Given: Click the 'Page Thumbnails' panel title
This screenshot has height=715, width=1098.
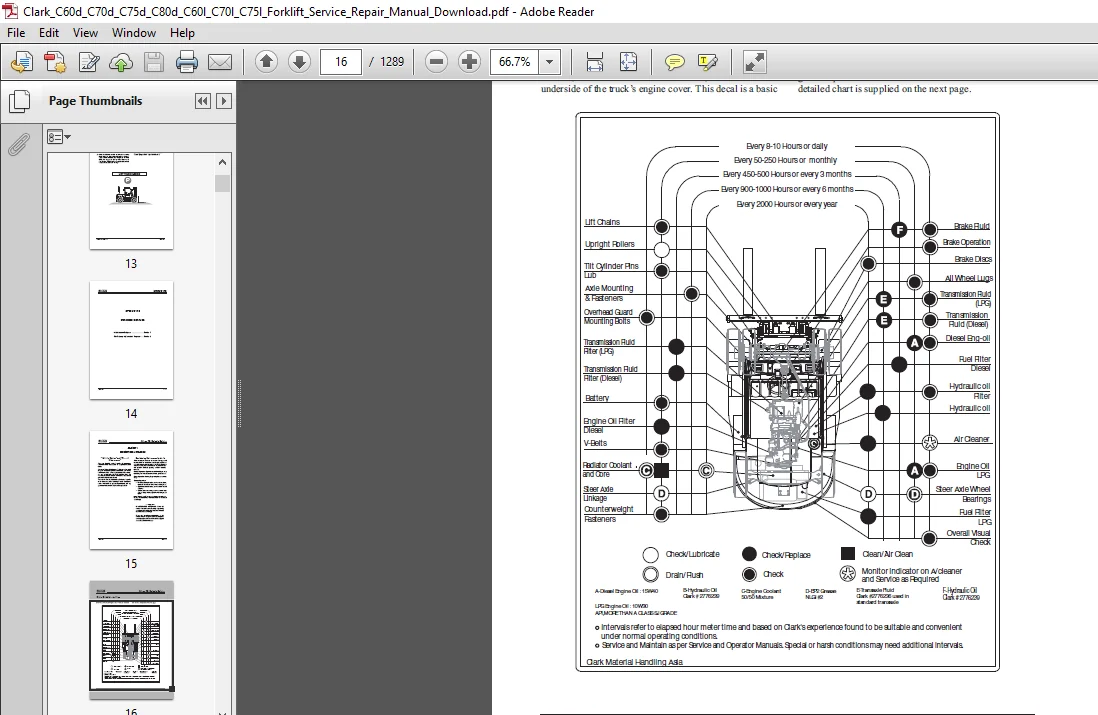Looking at the screenshot, I should [x=95, y=101].
